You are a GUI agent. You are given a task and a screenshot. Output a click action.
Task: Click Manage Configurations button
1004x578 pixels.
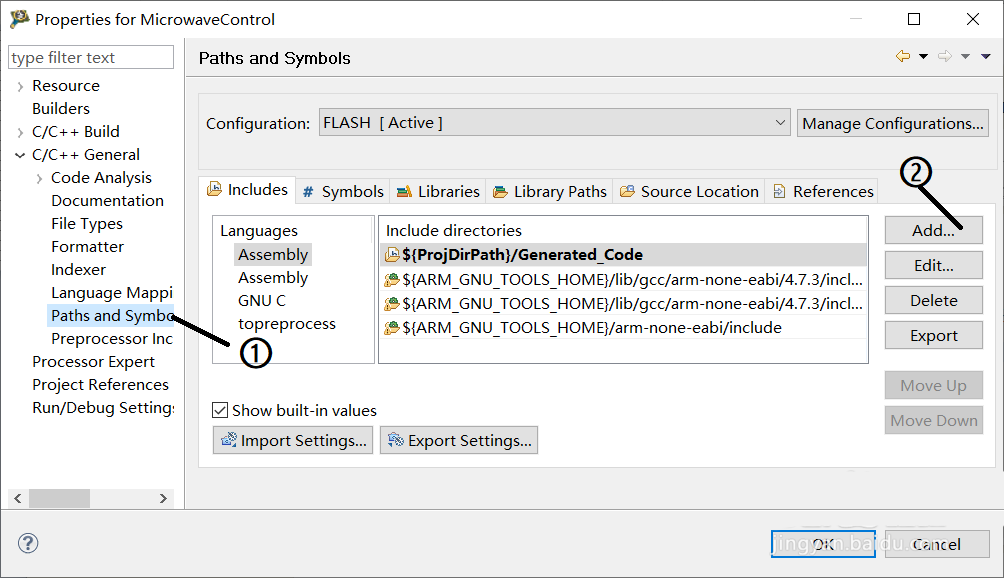click(892, 124)
